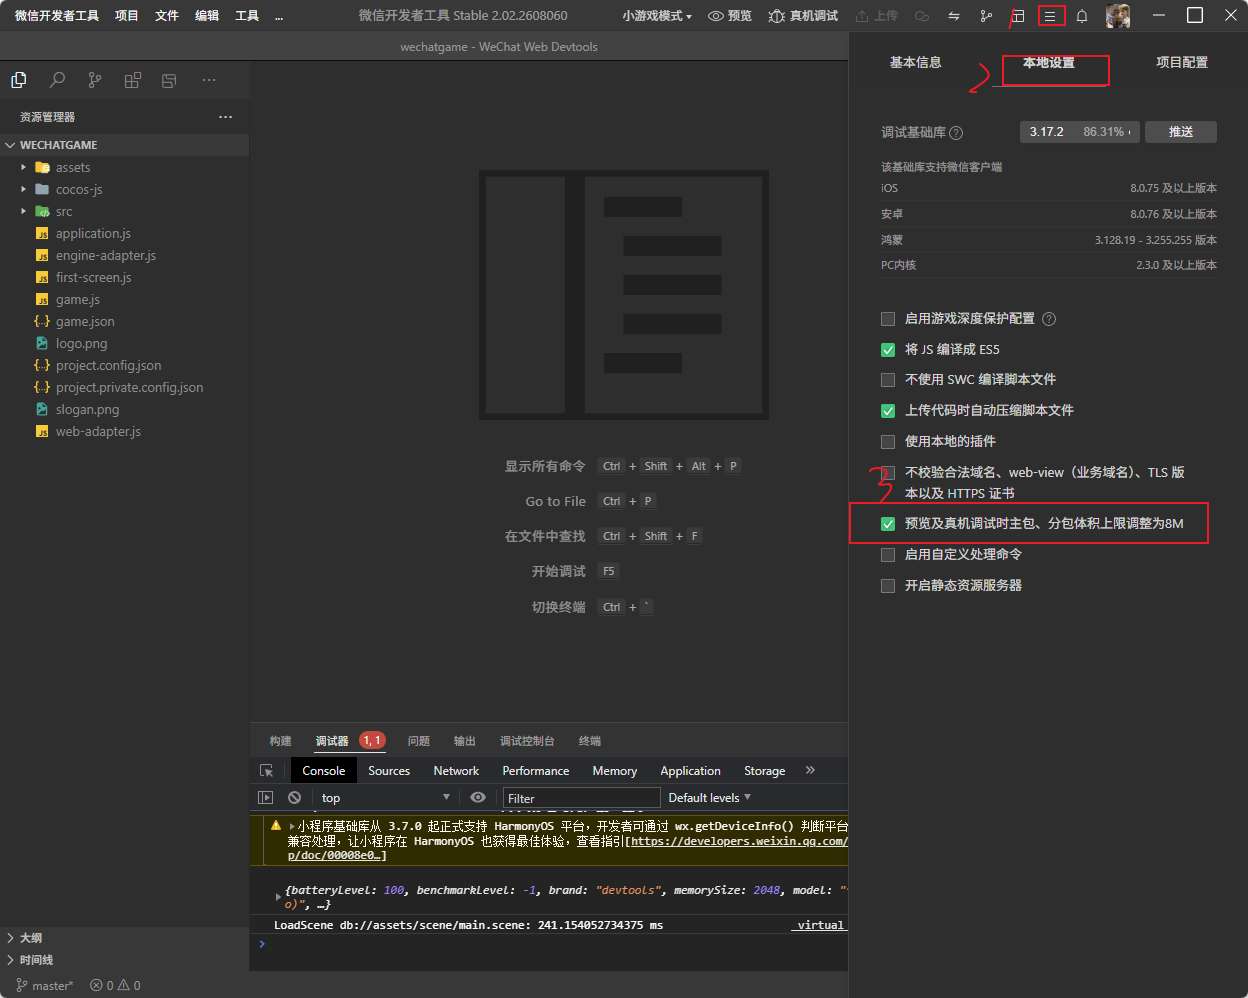Switch to the 项目配置 tab
The image size is (1248, 998).
[x=1182, y=62]
